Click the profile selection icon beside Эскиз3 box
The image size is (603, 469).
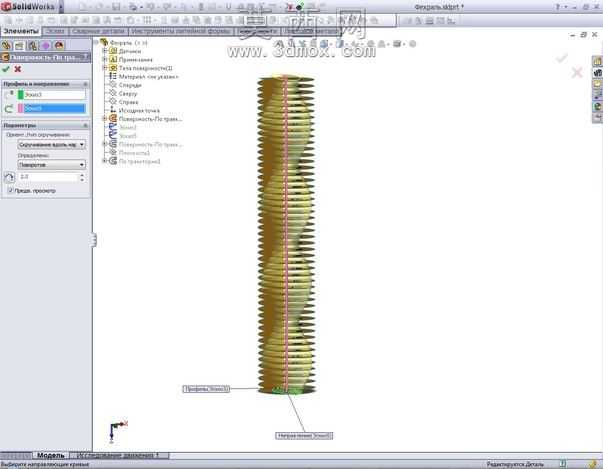pos(9,95)
